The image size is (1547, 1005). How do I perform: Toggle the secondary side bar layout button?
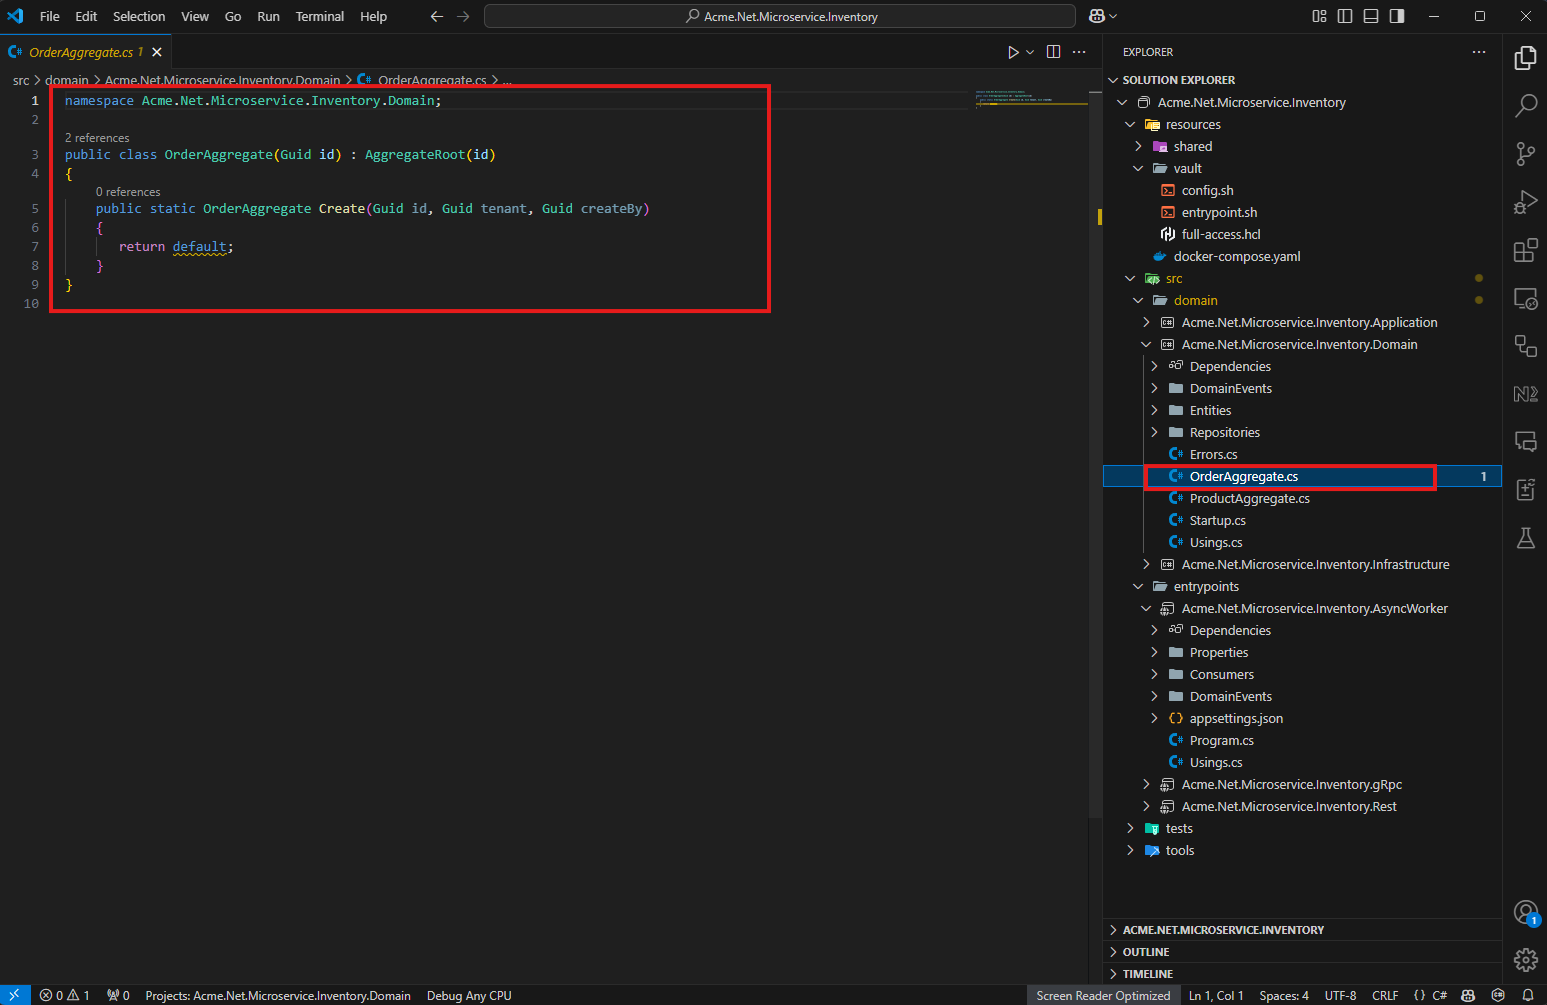(x=1397, y=16)
